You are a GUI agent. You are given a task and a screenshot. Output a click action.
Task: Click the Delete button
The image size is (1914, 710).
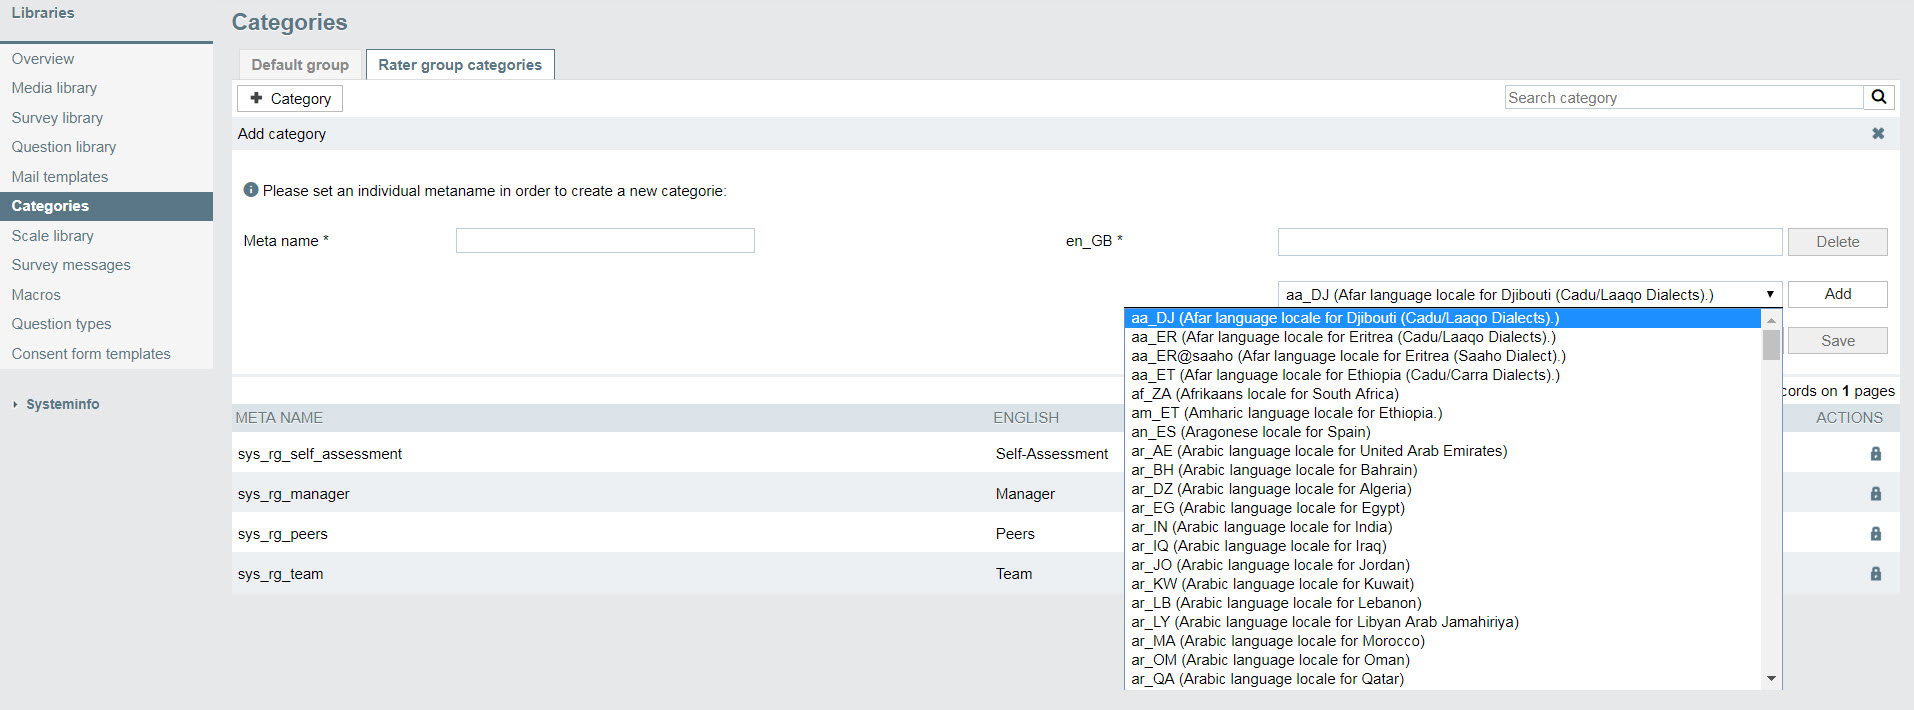pos(1838,242)
